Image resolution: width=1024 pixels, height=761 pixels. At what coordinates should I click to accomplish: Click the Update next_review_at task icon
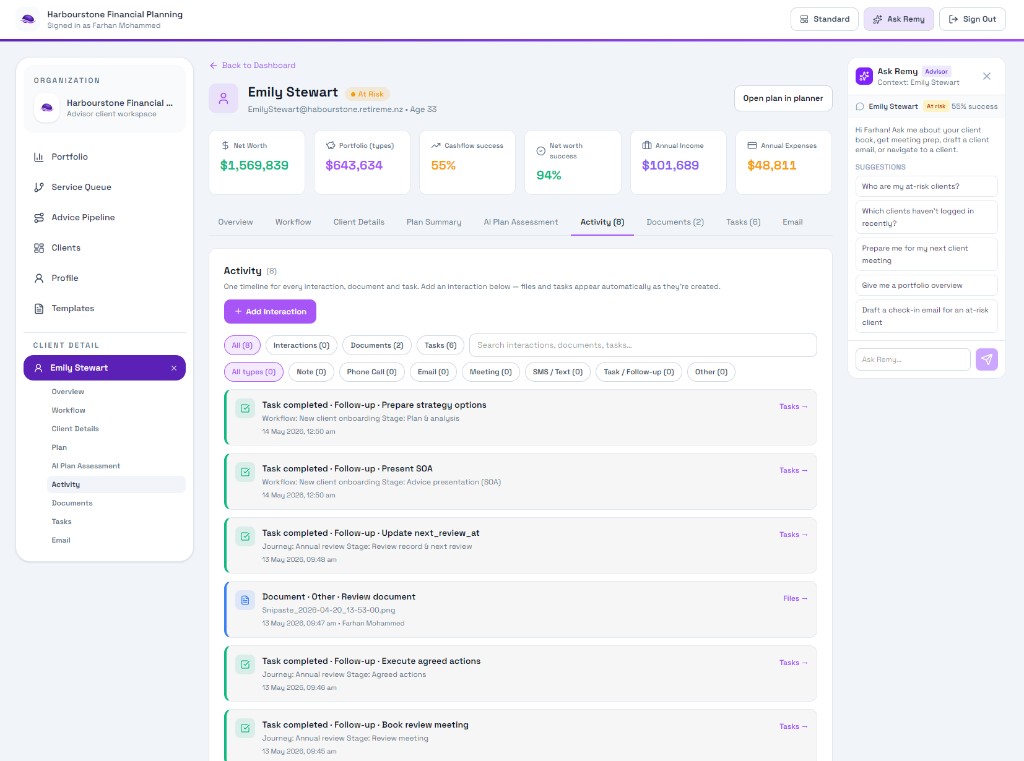pyautogui.click(x=245, y=537)
